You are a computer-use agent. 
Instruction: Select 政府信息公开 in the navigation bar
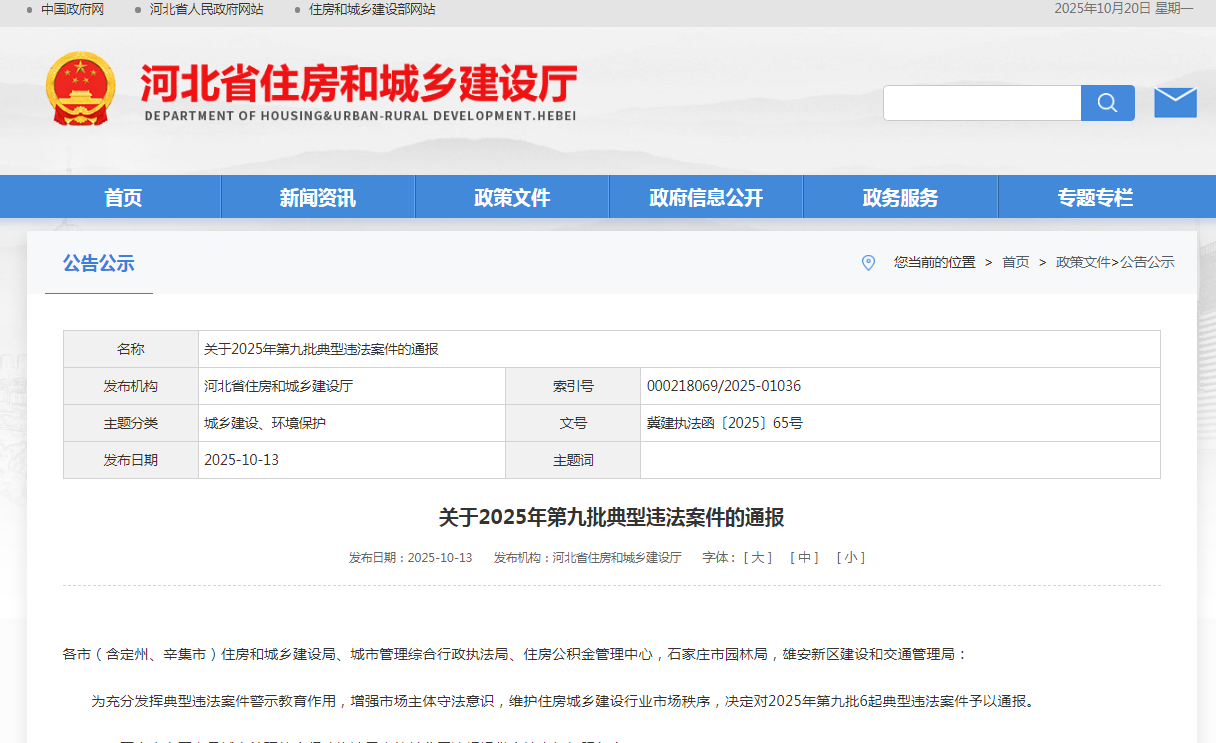(706, 198)
